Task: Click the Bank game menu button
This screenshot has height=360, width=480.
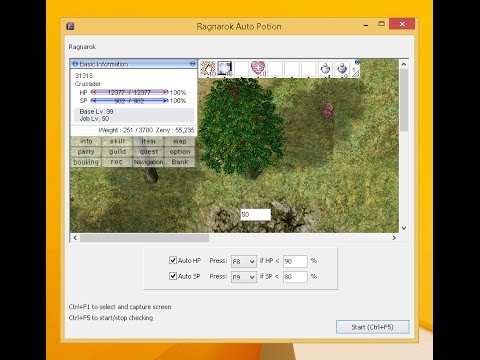Action: tap(180, 162)
